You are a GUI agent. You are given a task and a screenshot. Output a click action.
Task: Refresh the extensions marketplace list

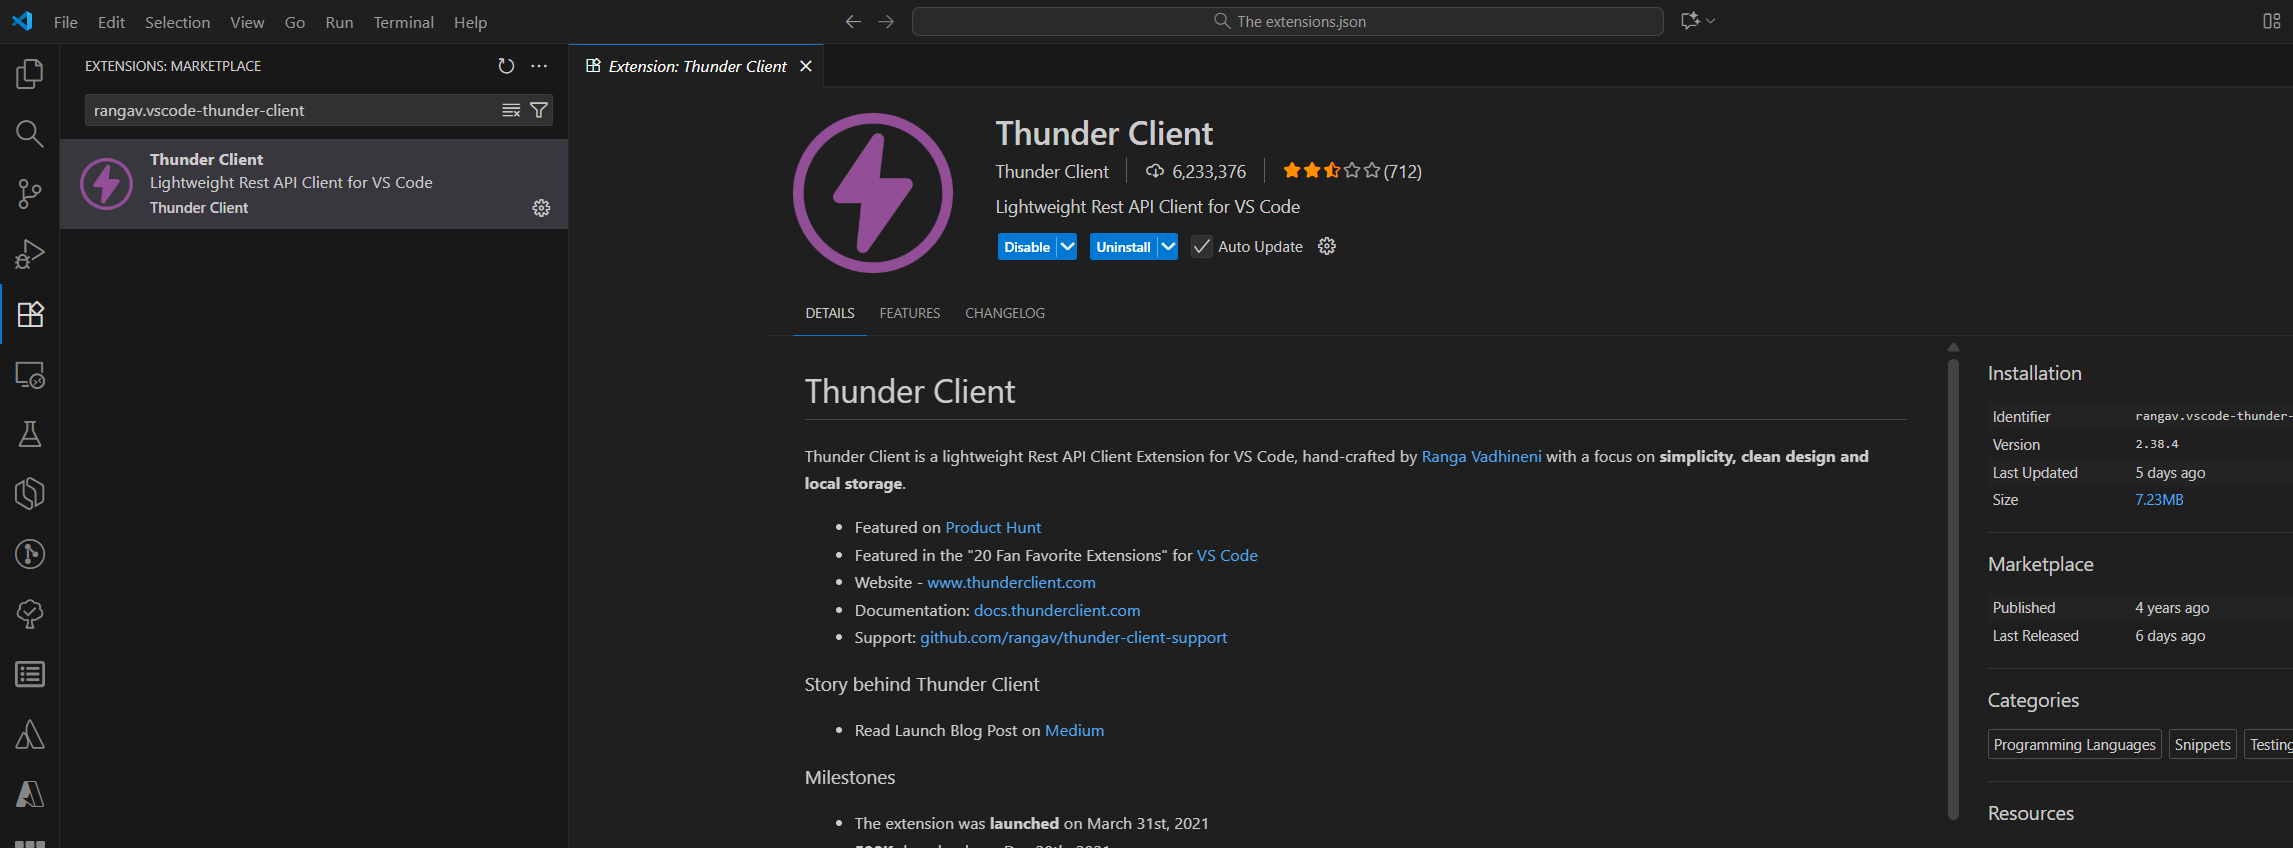click(506, 66)
